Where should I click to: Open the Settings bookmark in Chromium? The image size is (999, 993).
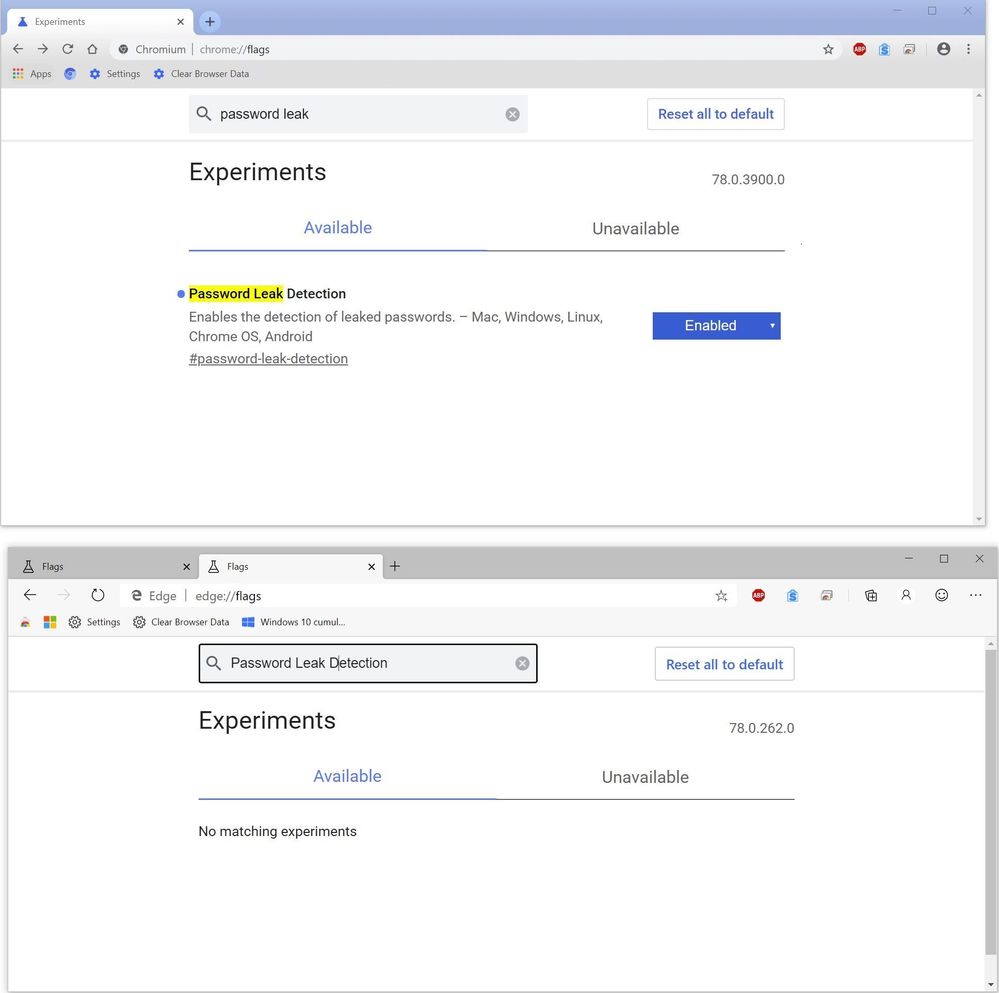pos(115,74)
